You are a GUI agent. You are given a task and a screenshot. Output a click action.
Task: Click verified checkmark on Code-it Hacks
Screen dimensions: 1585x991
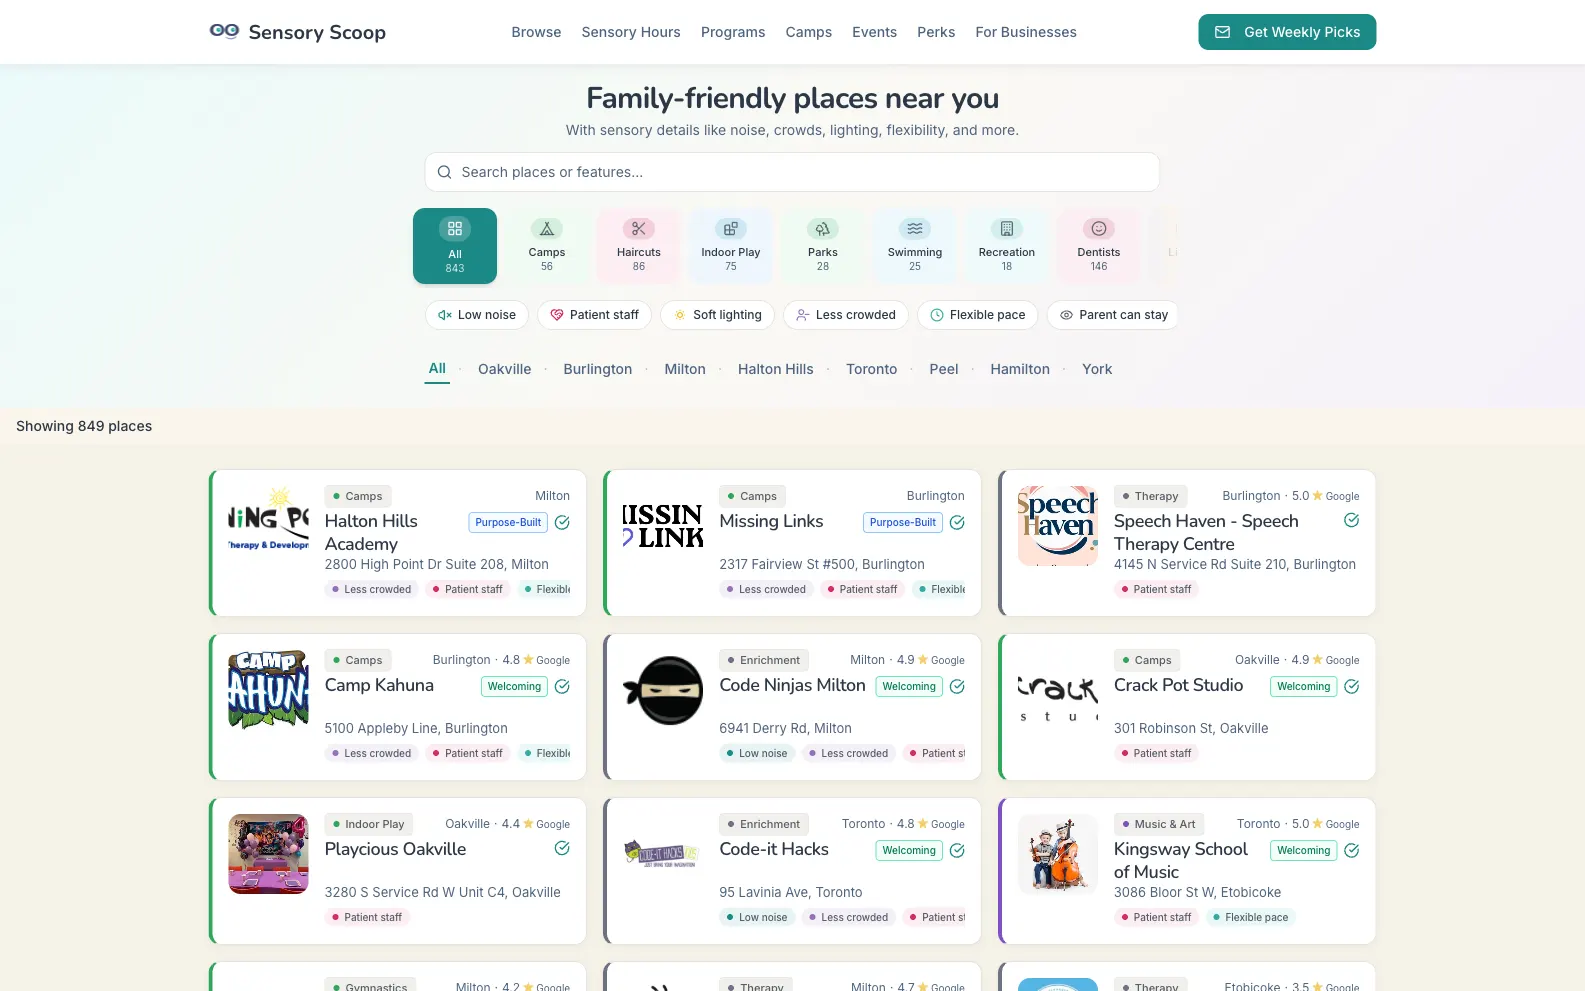coord(957,850)
